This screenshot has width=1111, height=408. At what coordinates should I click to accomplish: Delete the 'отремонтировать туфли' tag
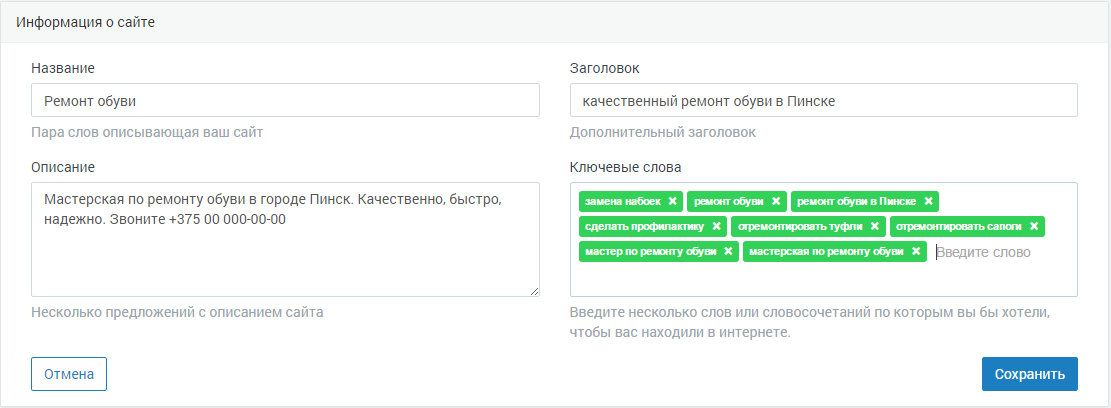pyautogui.click(x=875, y=226)
